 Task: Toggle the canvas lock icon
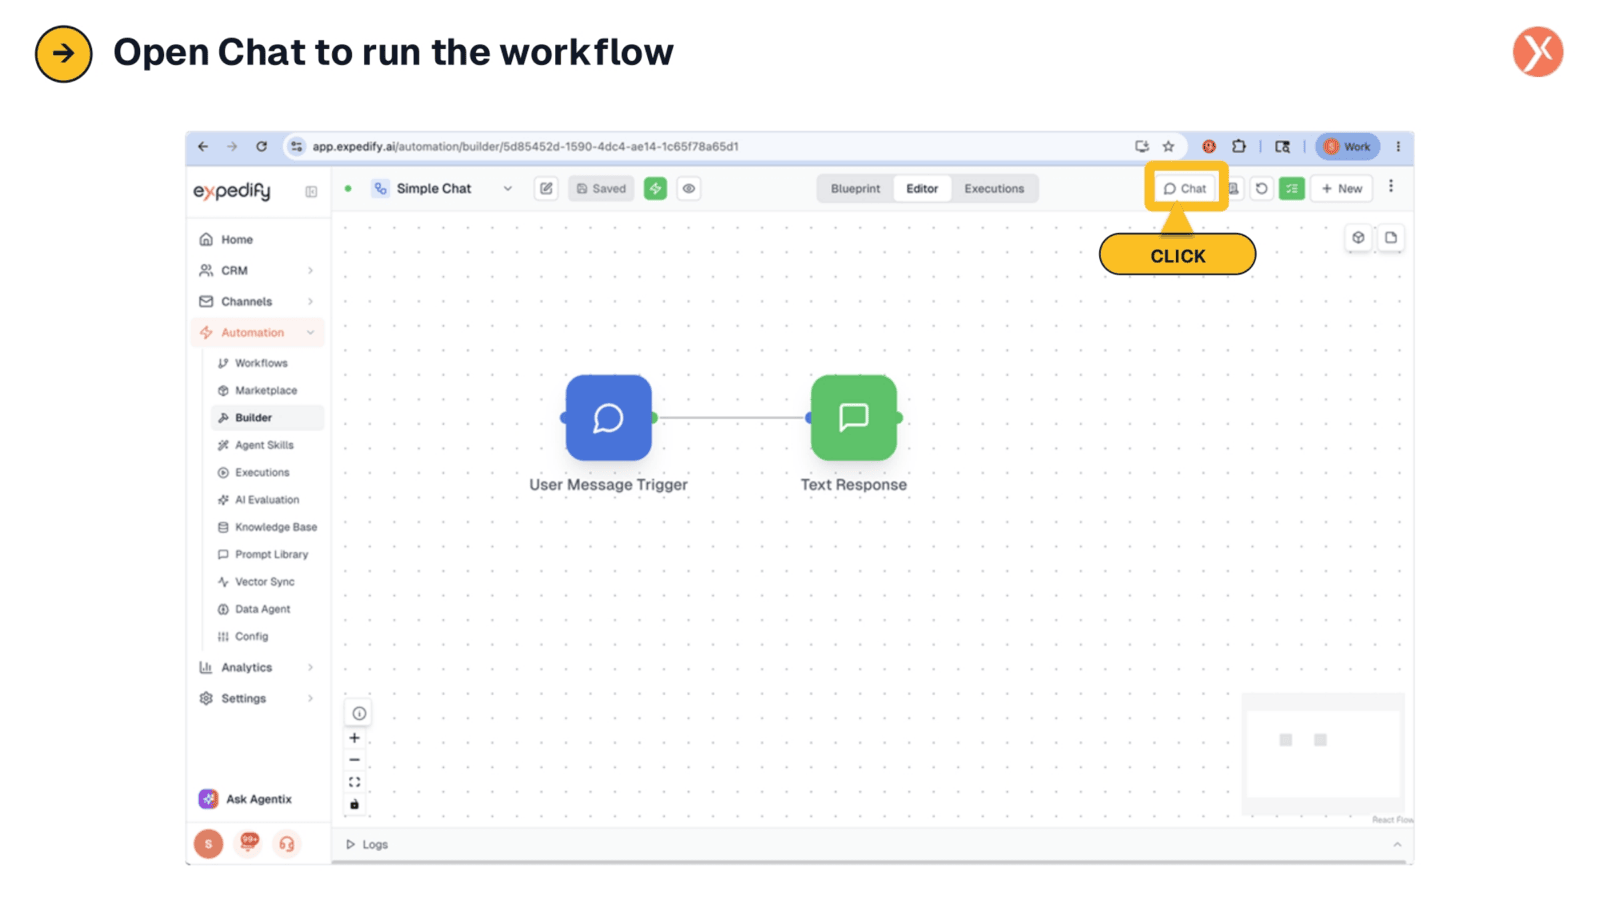[354, 804]
